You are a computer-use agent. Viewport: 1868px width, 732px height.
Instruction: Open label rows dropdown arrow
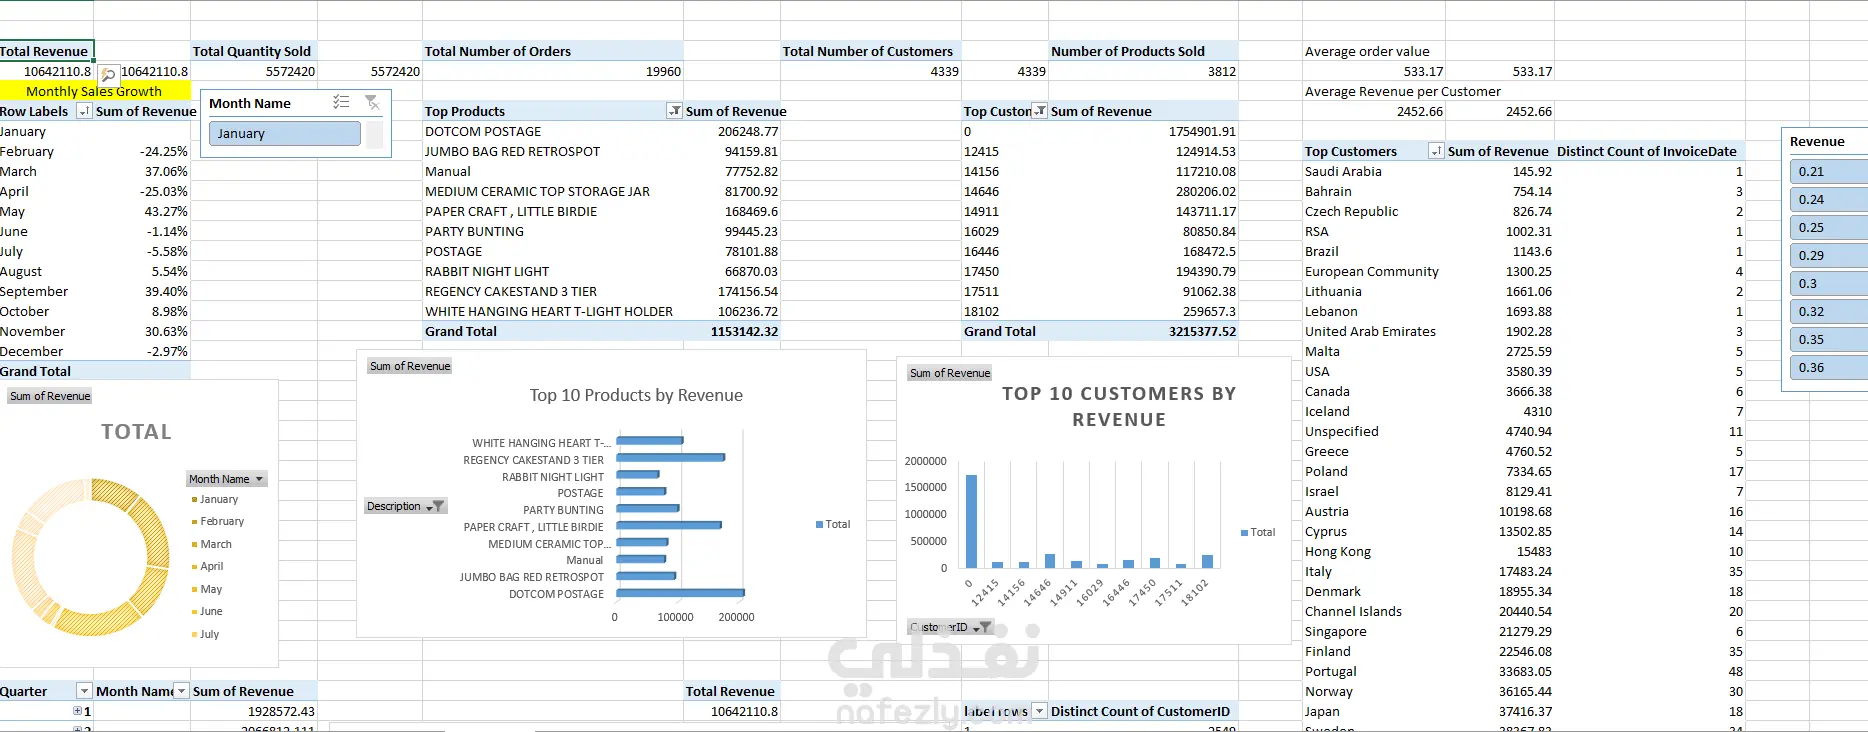[1040, 711]
